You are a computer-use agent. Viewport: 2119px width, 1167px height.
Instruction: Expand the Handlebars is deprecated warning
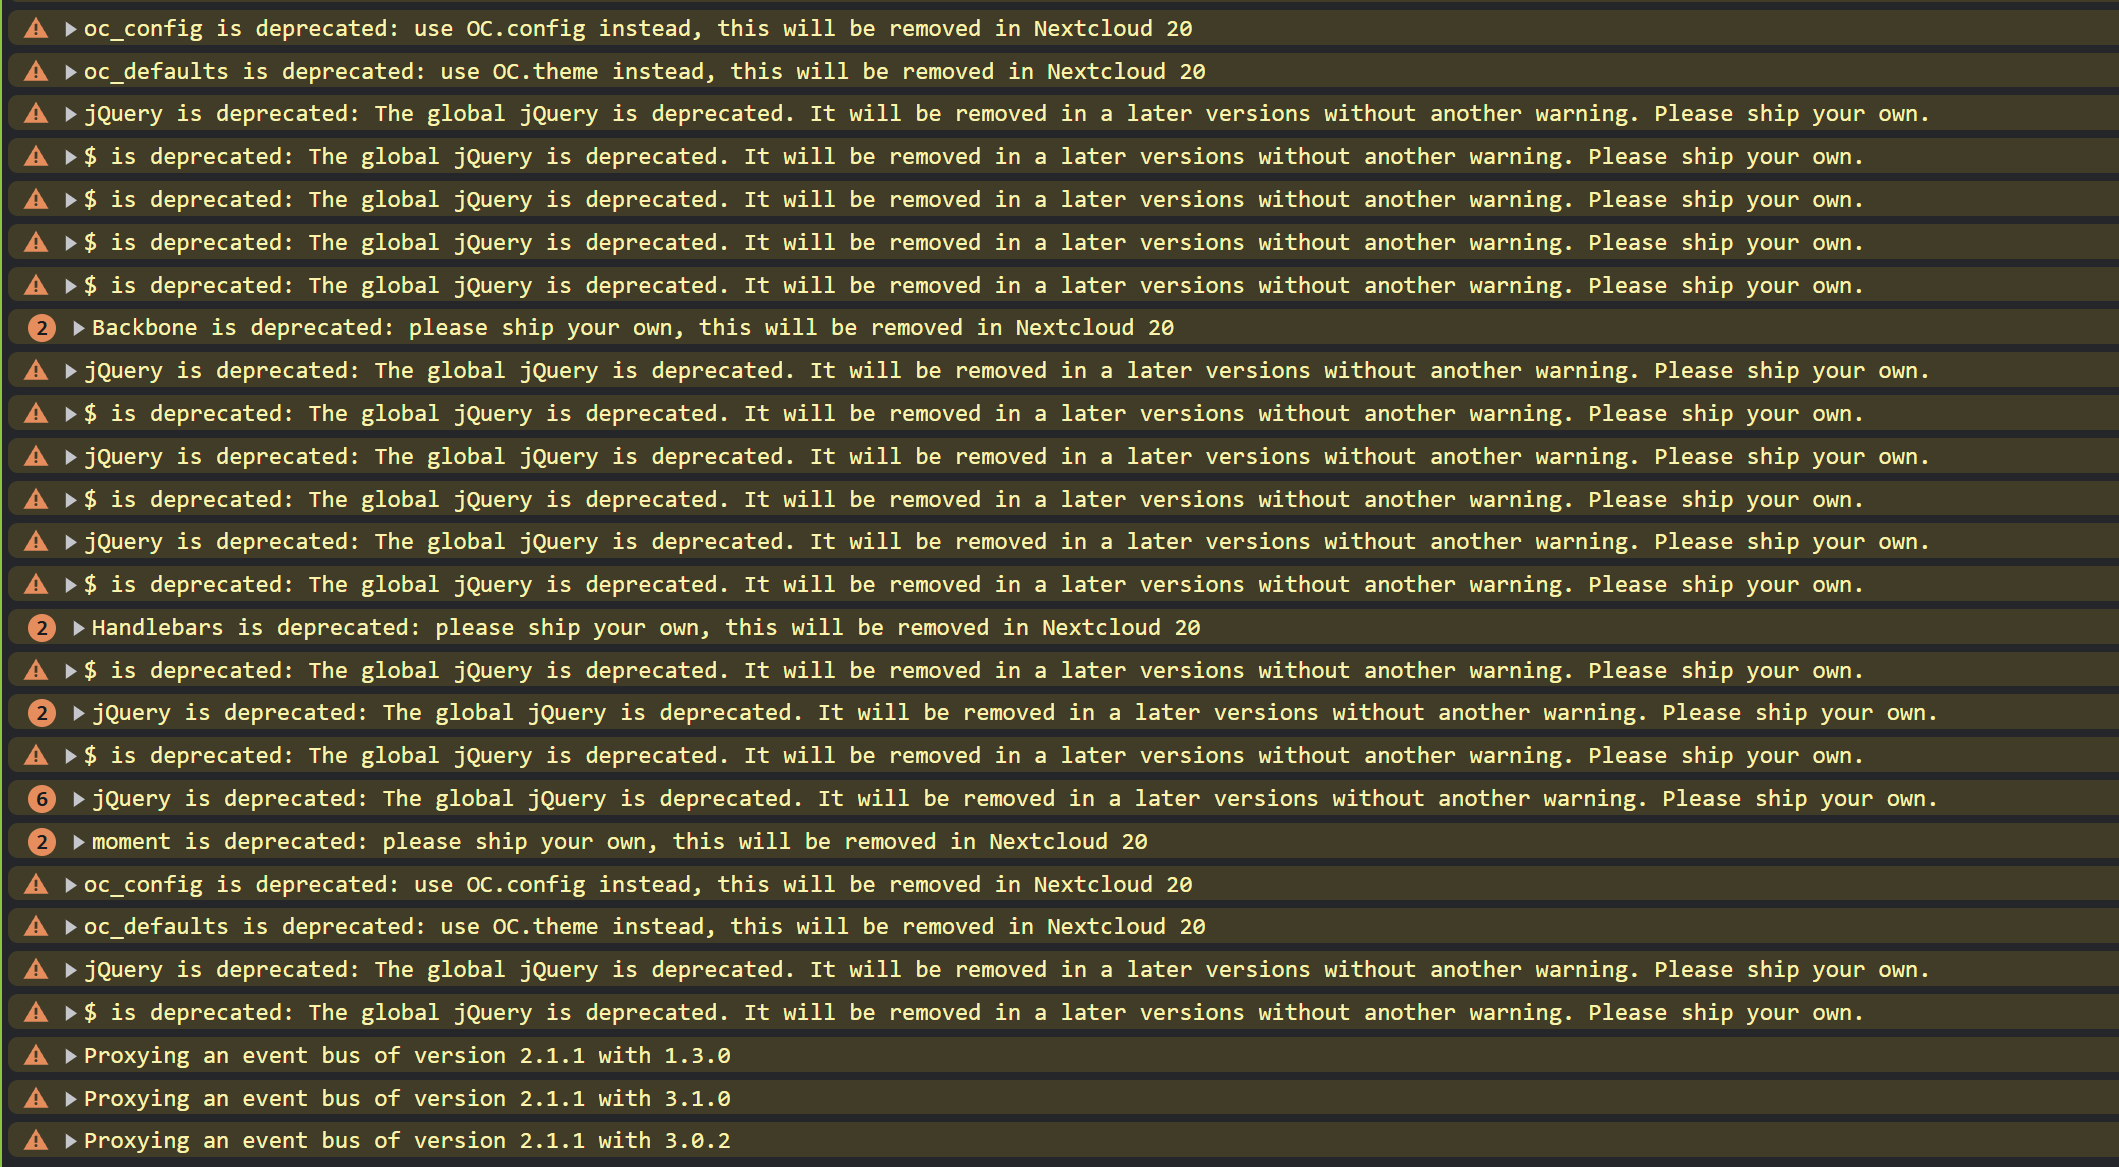pyautogui.click(x=78, y=628)
